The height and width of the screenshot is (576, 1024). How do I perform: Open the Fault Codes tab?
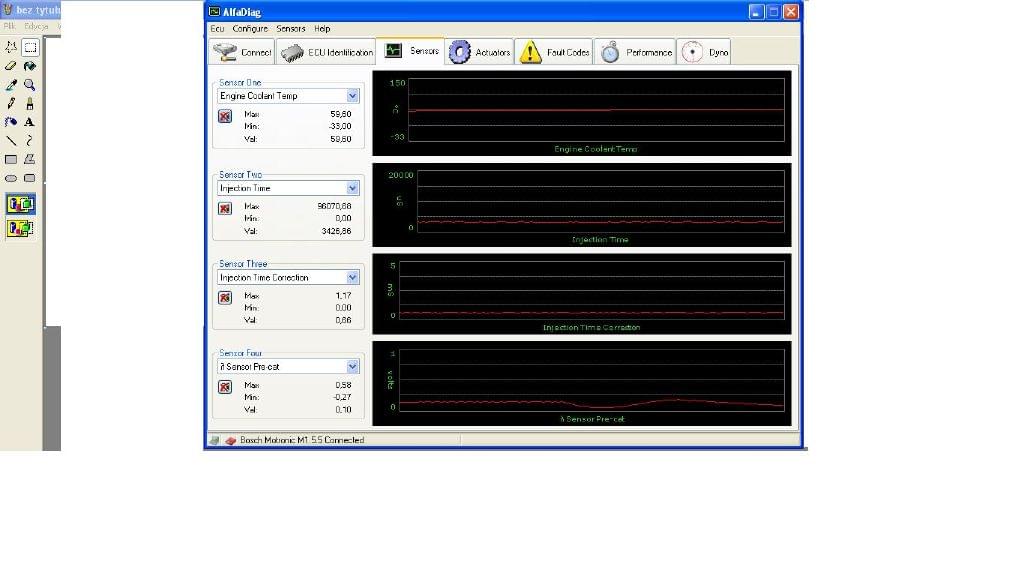tap(554, 52)
